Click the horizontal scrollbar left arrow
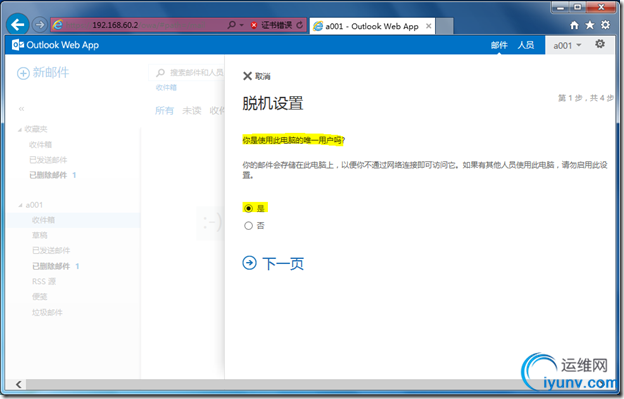Screen dimensions: 624x399 coord(18,384)
